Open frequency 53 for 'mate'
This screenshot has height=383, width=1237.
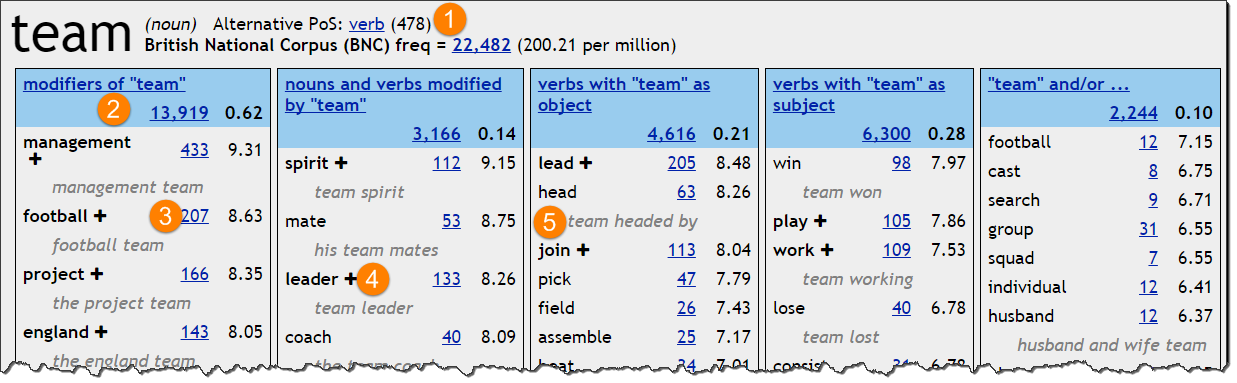[451, 221]
